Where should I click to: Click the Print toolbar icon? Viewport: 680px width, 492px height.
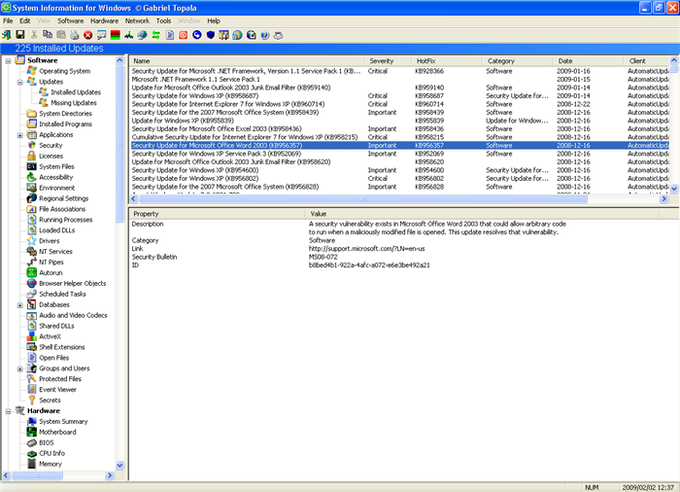(x=75, y=35)
